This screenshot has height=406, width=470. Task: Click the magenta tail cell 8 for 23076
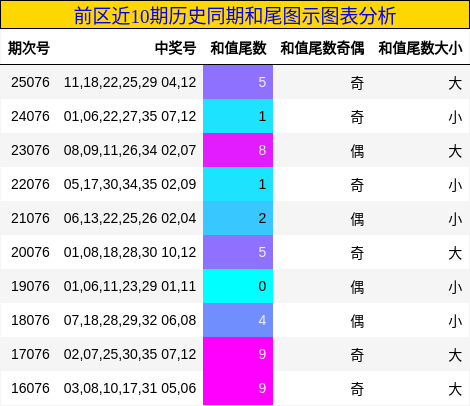[x=238, y=150]
